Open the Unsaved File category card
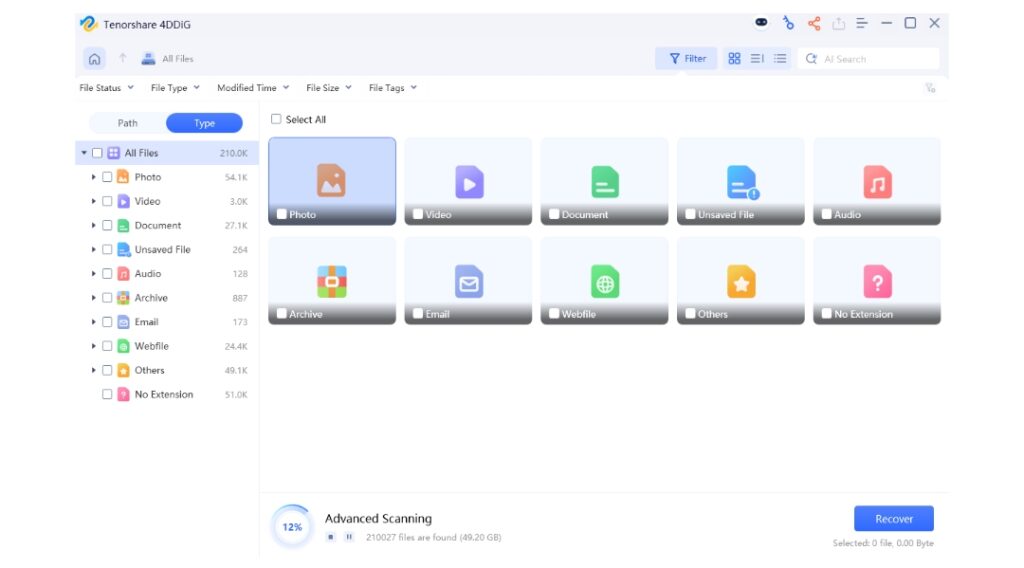 (741, 181)
